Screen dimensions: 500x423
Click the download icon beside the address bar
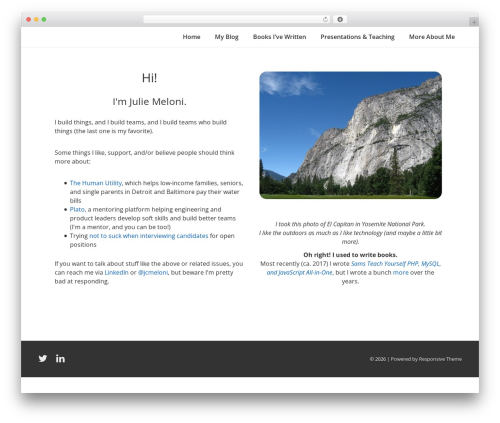[340, 19]
